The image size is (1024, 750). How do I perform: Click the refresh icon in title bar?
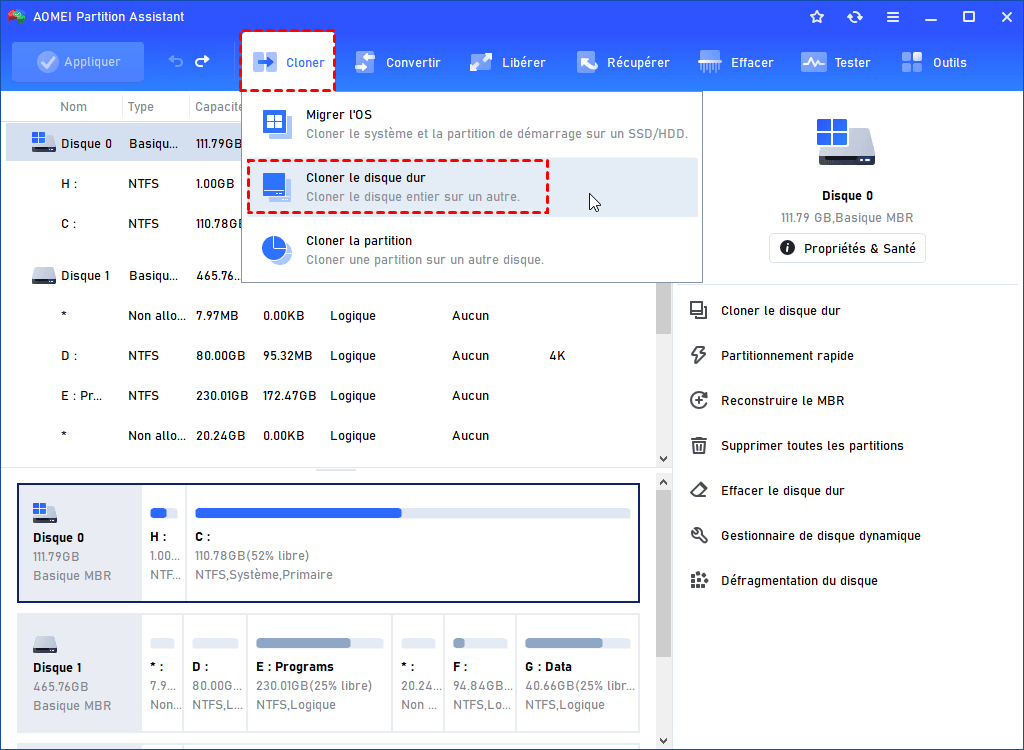click(x=854, y=17)
